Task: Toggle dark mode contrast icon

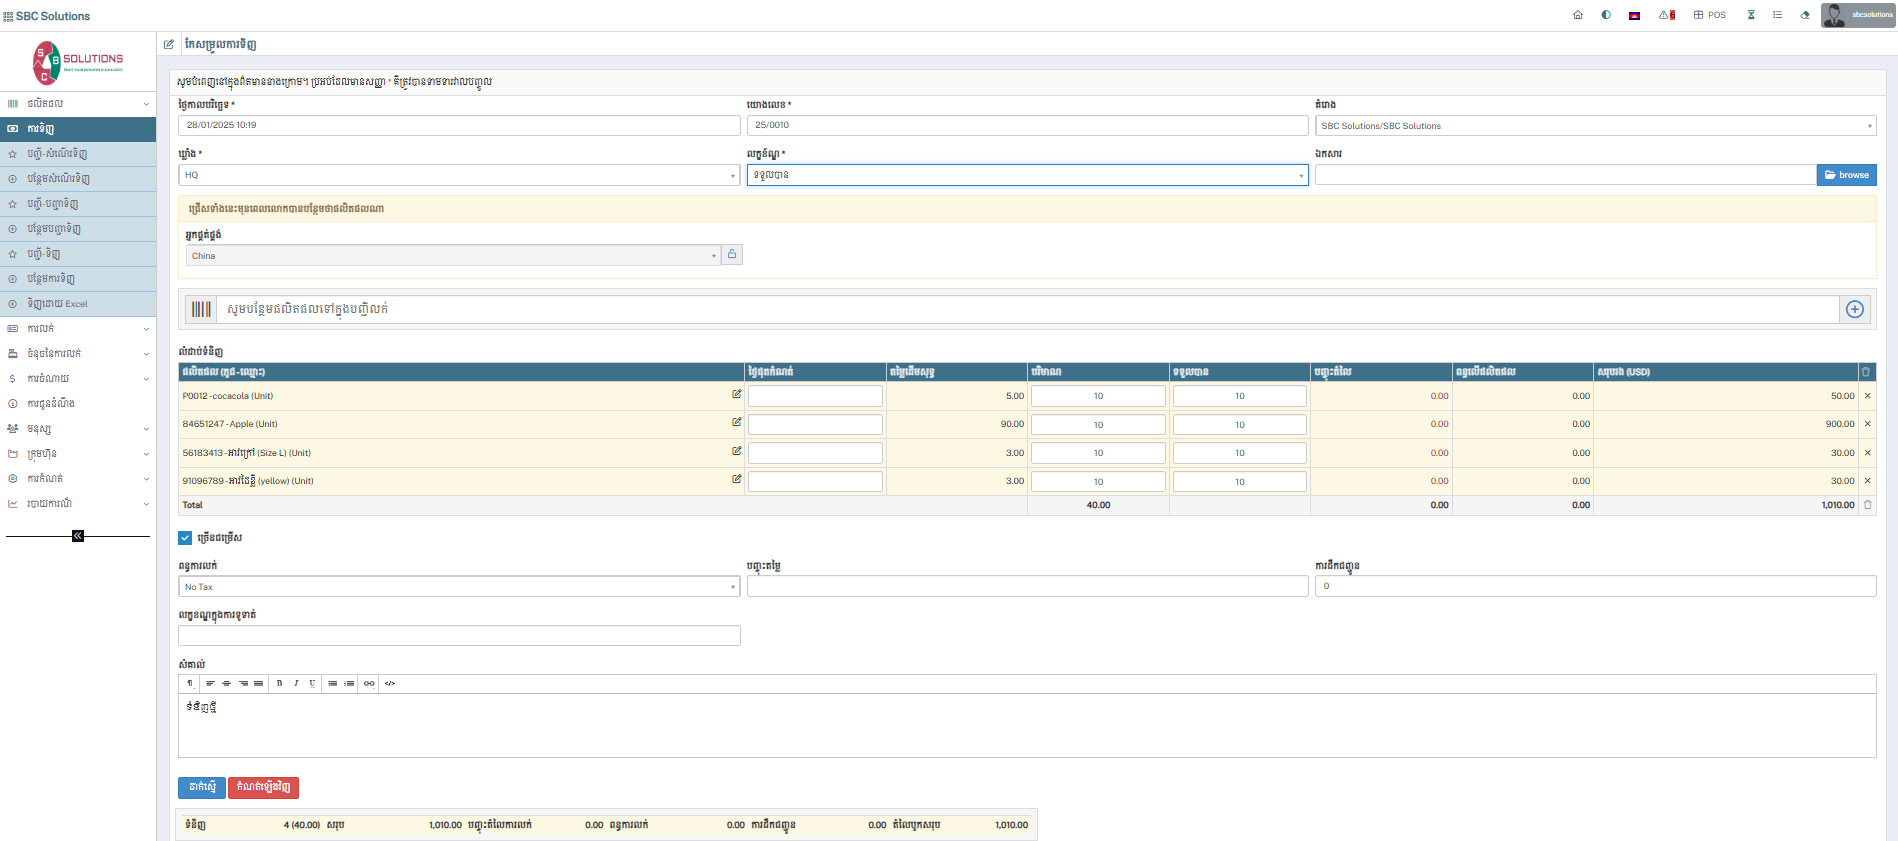Action: point(1606,15)
